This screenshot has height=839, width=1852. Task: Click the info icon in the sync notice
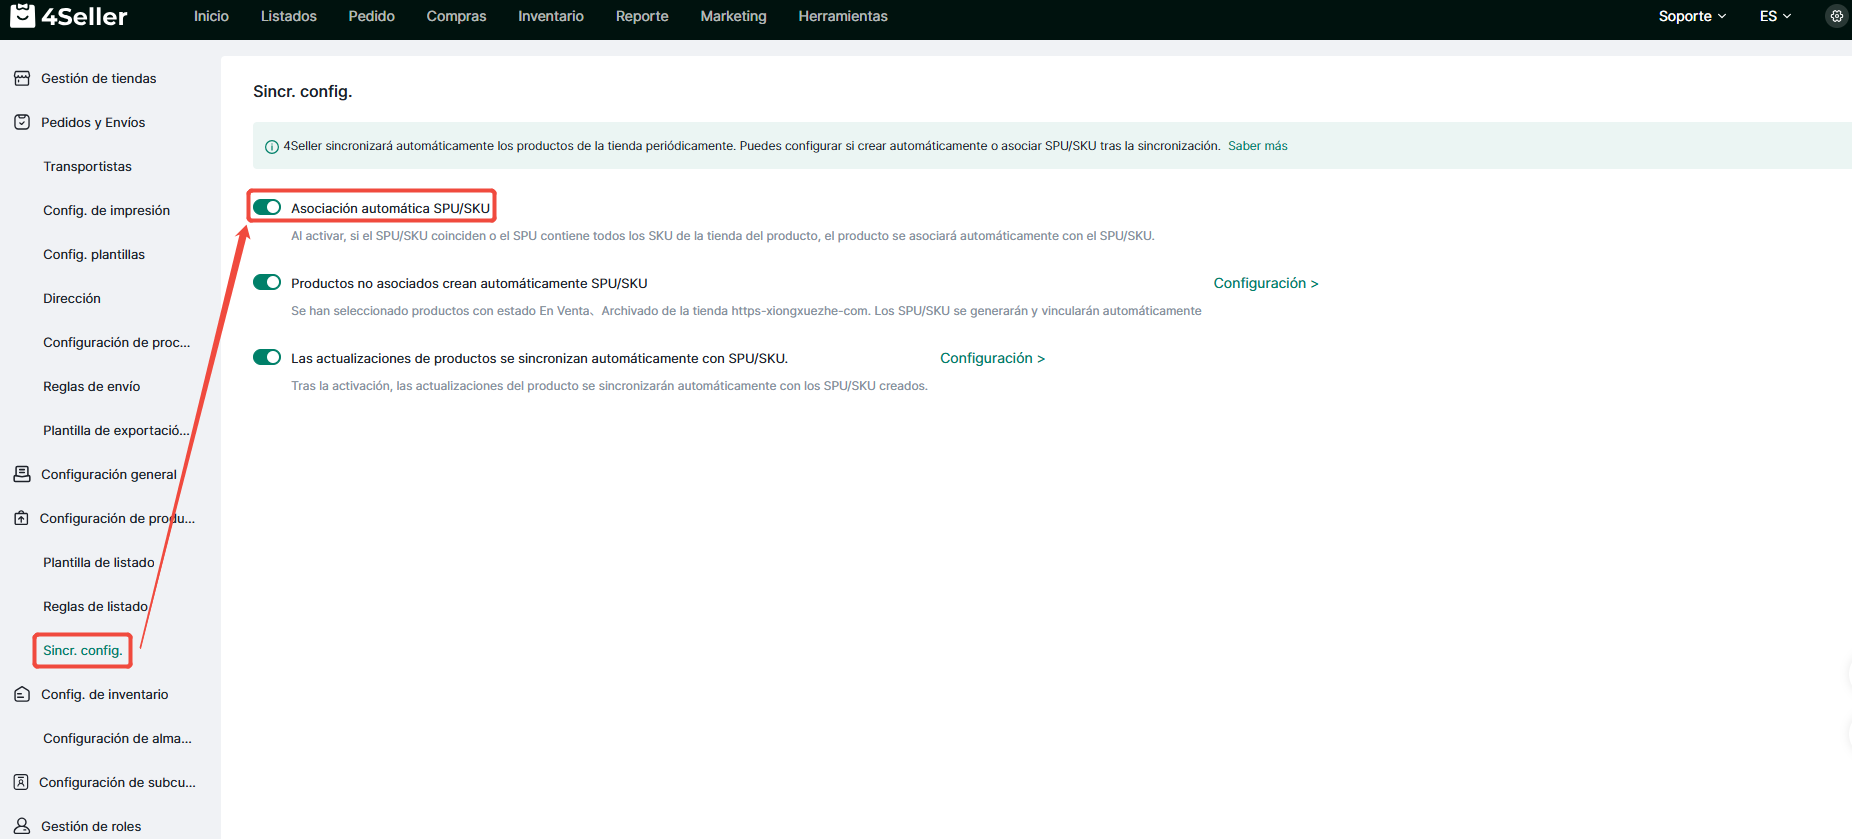[271, 147]
